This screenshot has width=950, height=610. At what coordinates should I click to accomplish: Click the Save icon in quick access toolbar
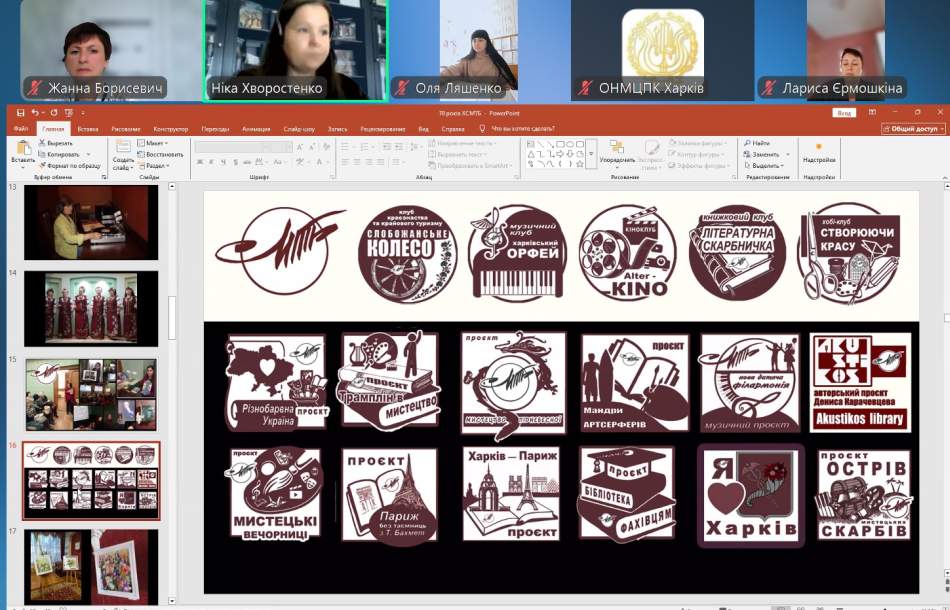[x=20, y=113]
